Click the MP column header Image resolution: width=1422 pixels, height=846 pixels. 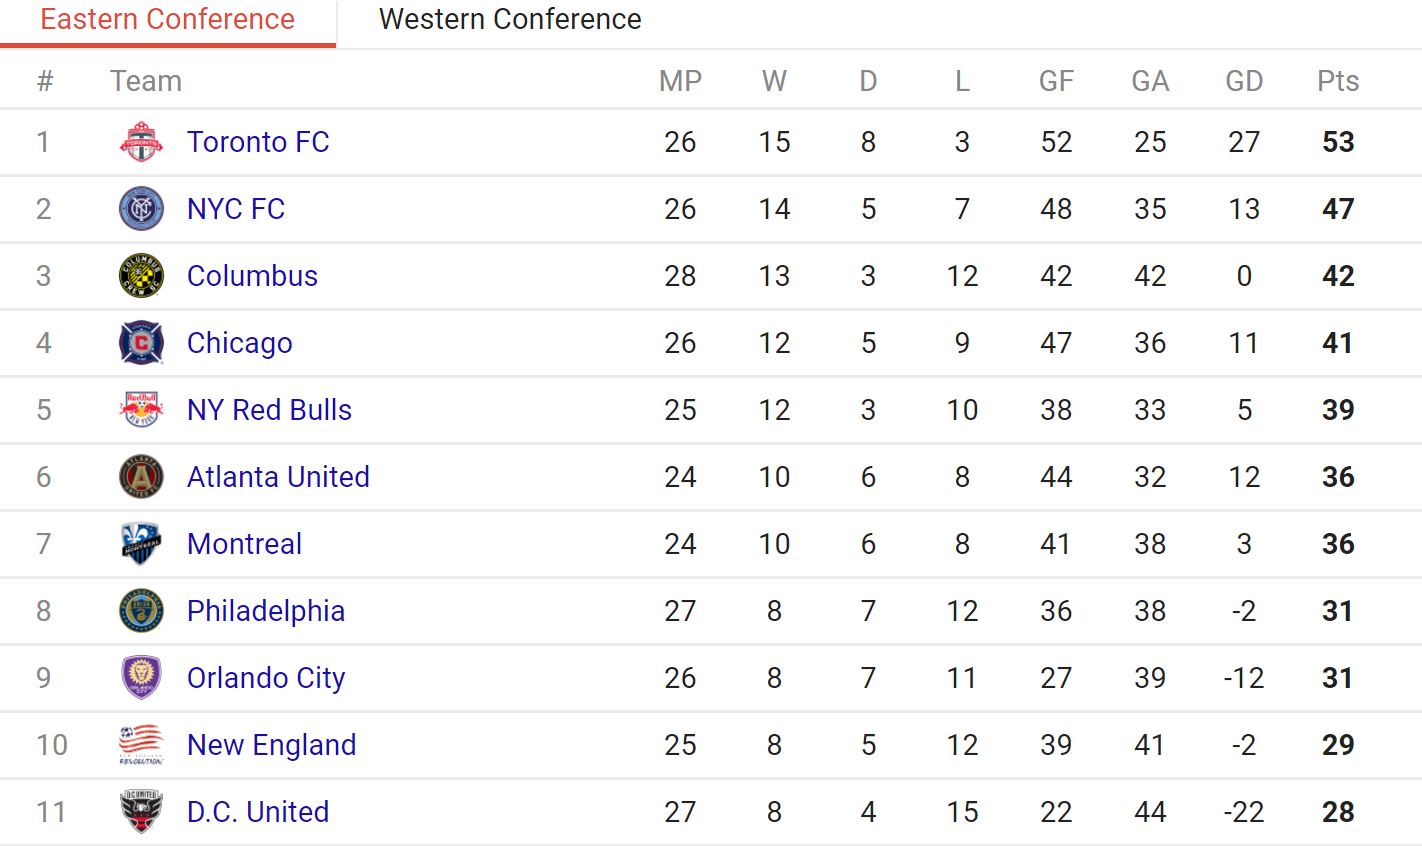pyautogui.click(x=680, y=81)
